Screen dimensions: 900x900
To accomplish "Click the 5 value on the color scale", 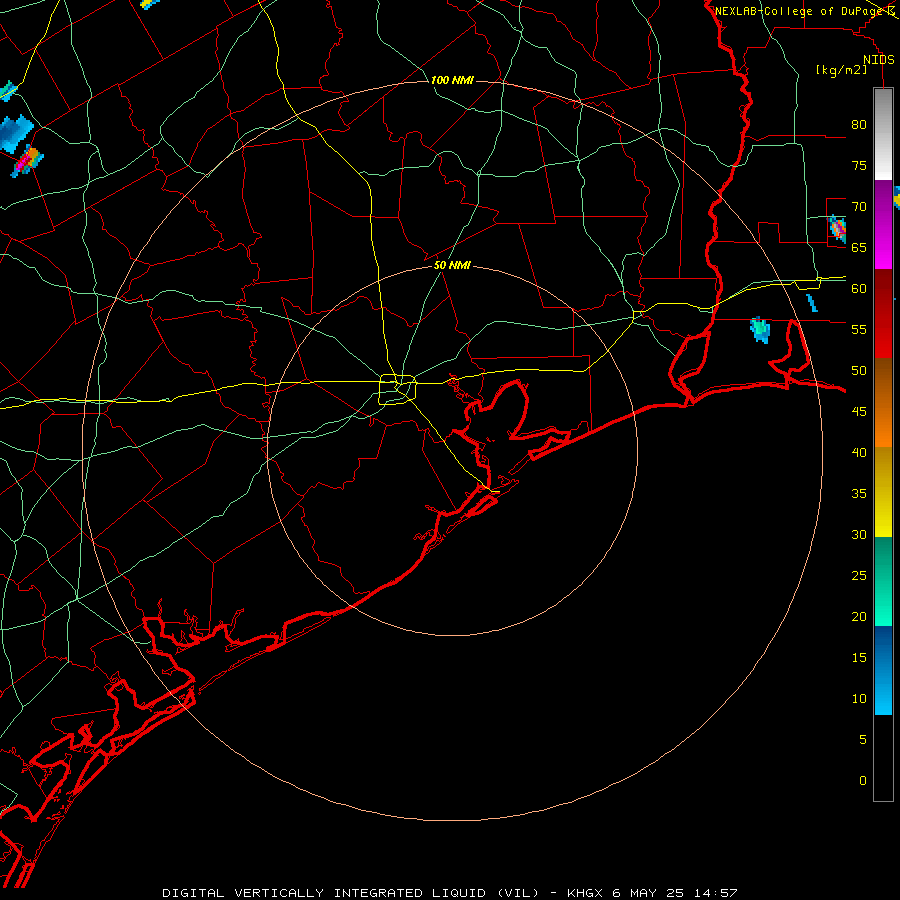I will (x=863, y=740).
